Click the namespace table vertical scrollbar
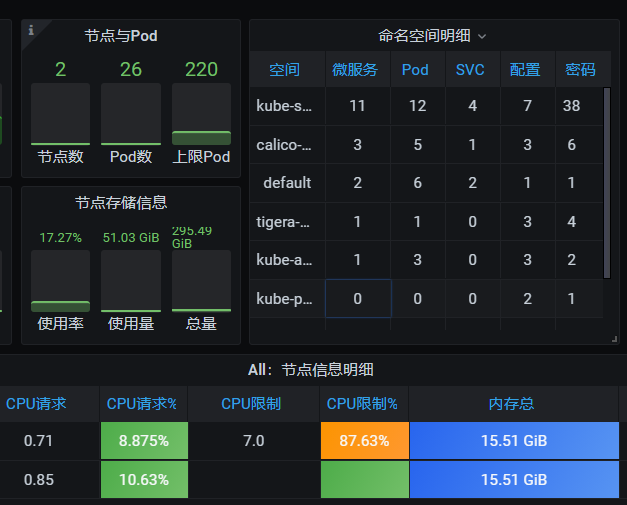The height and width of the screenshot is (505, 627). [606, 182]
